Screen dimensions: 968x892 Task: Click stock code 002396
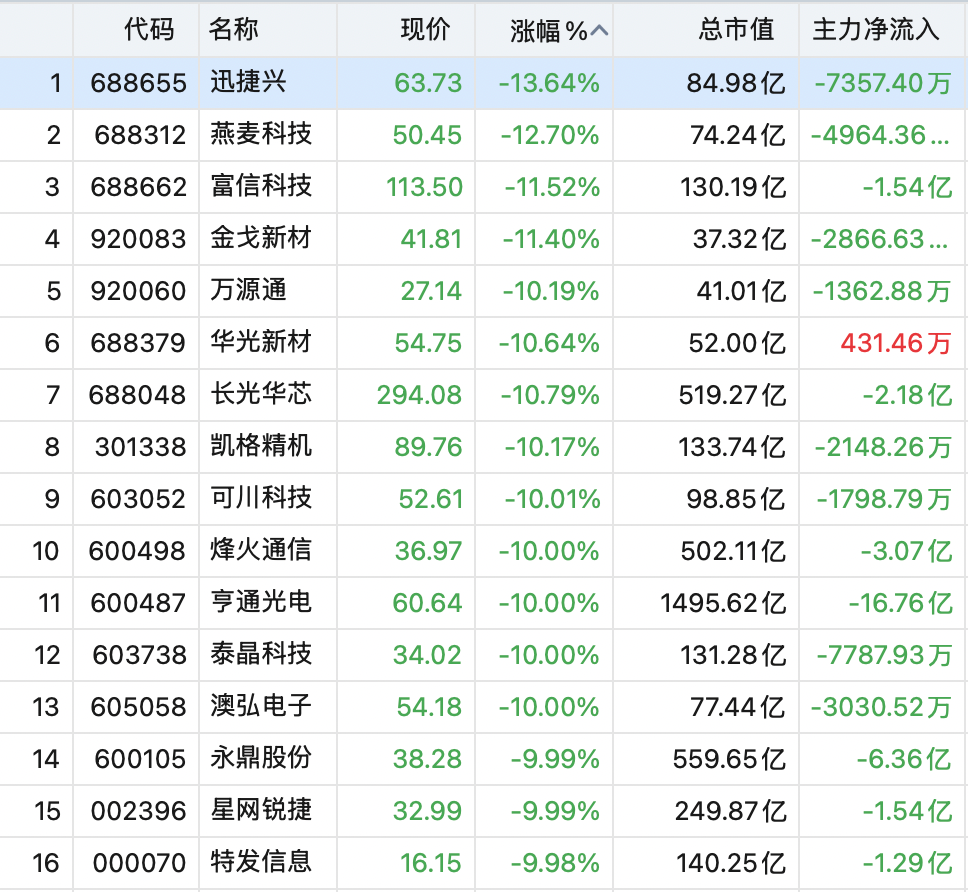coord(138,811)
